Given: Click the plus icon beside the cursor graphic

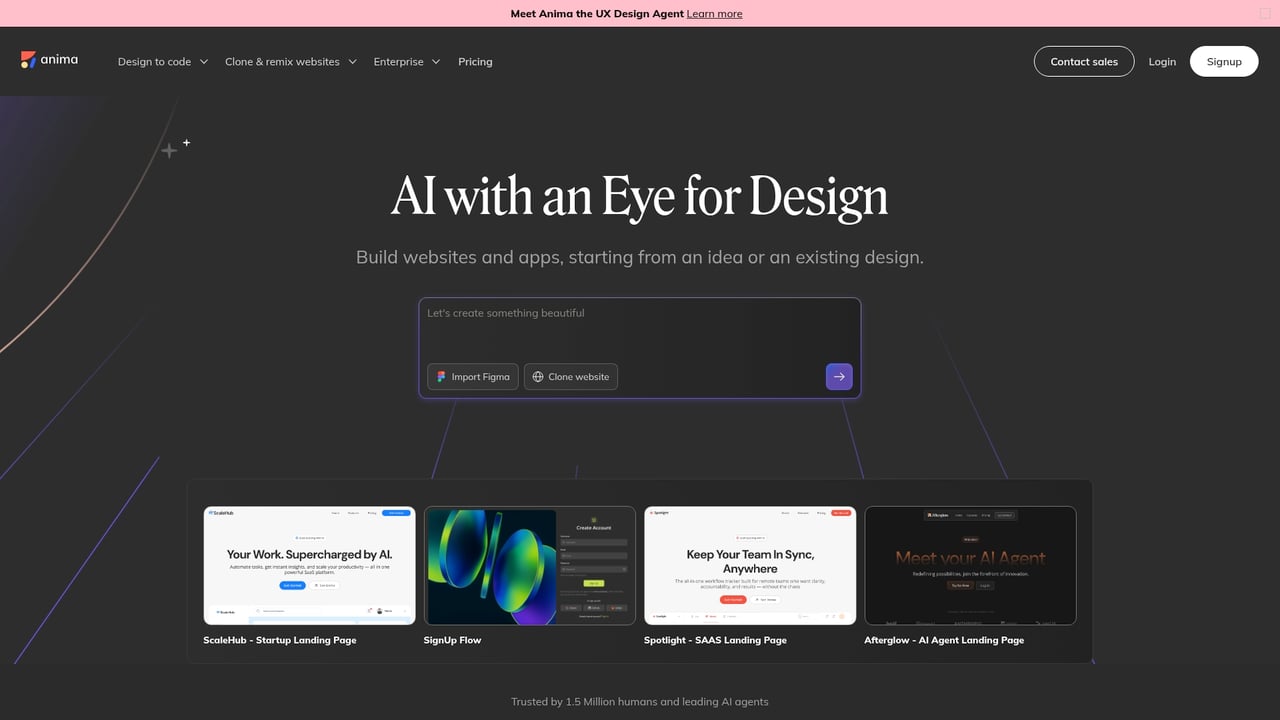Looking at the screenshot, I should point(187,142).
